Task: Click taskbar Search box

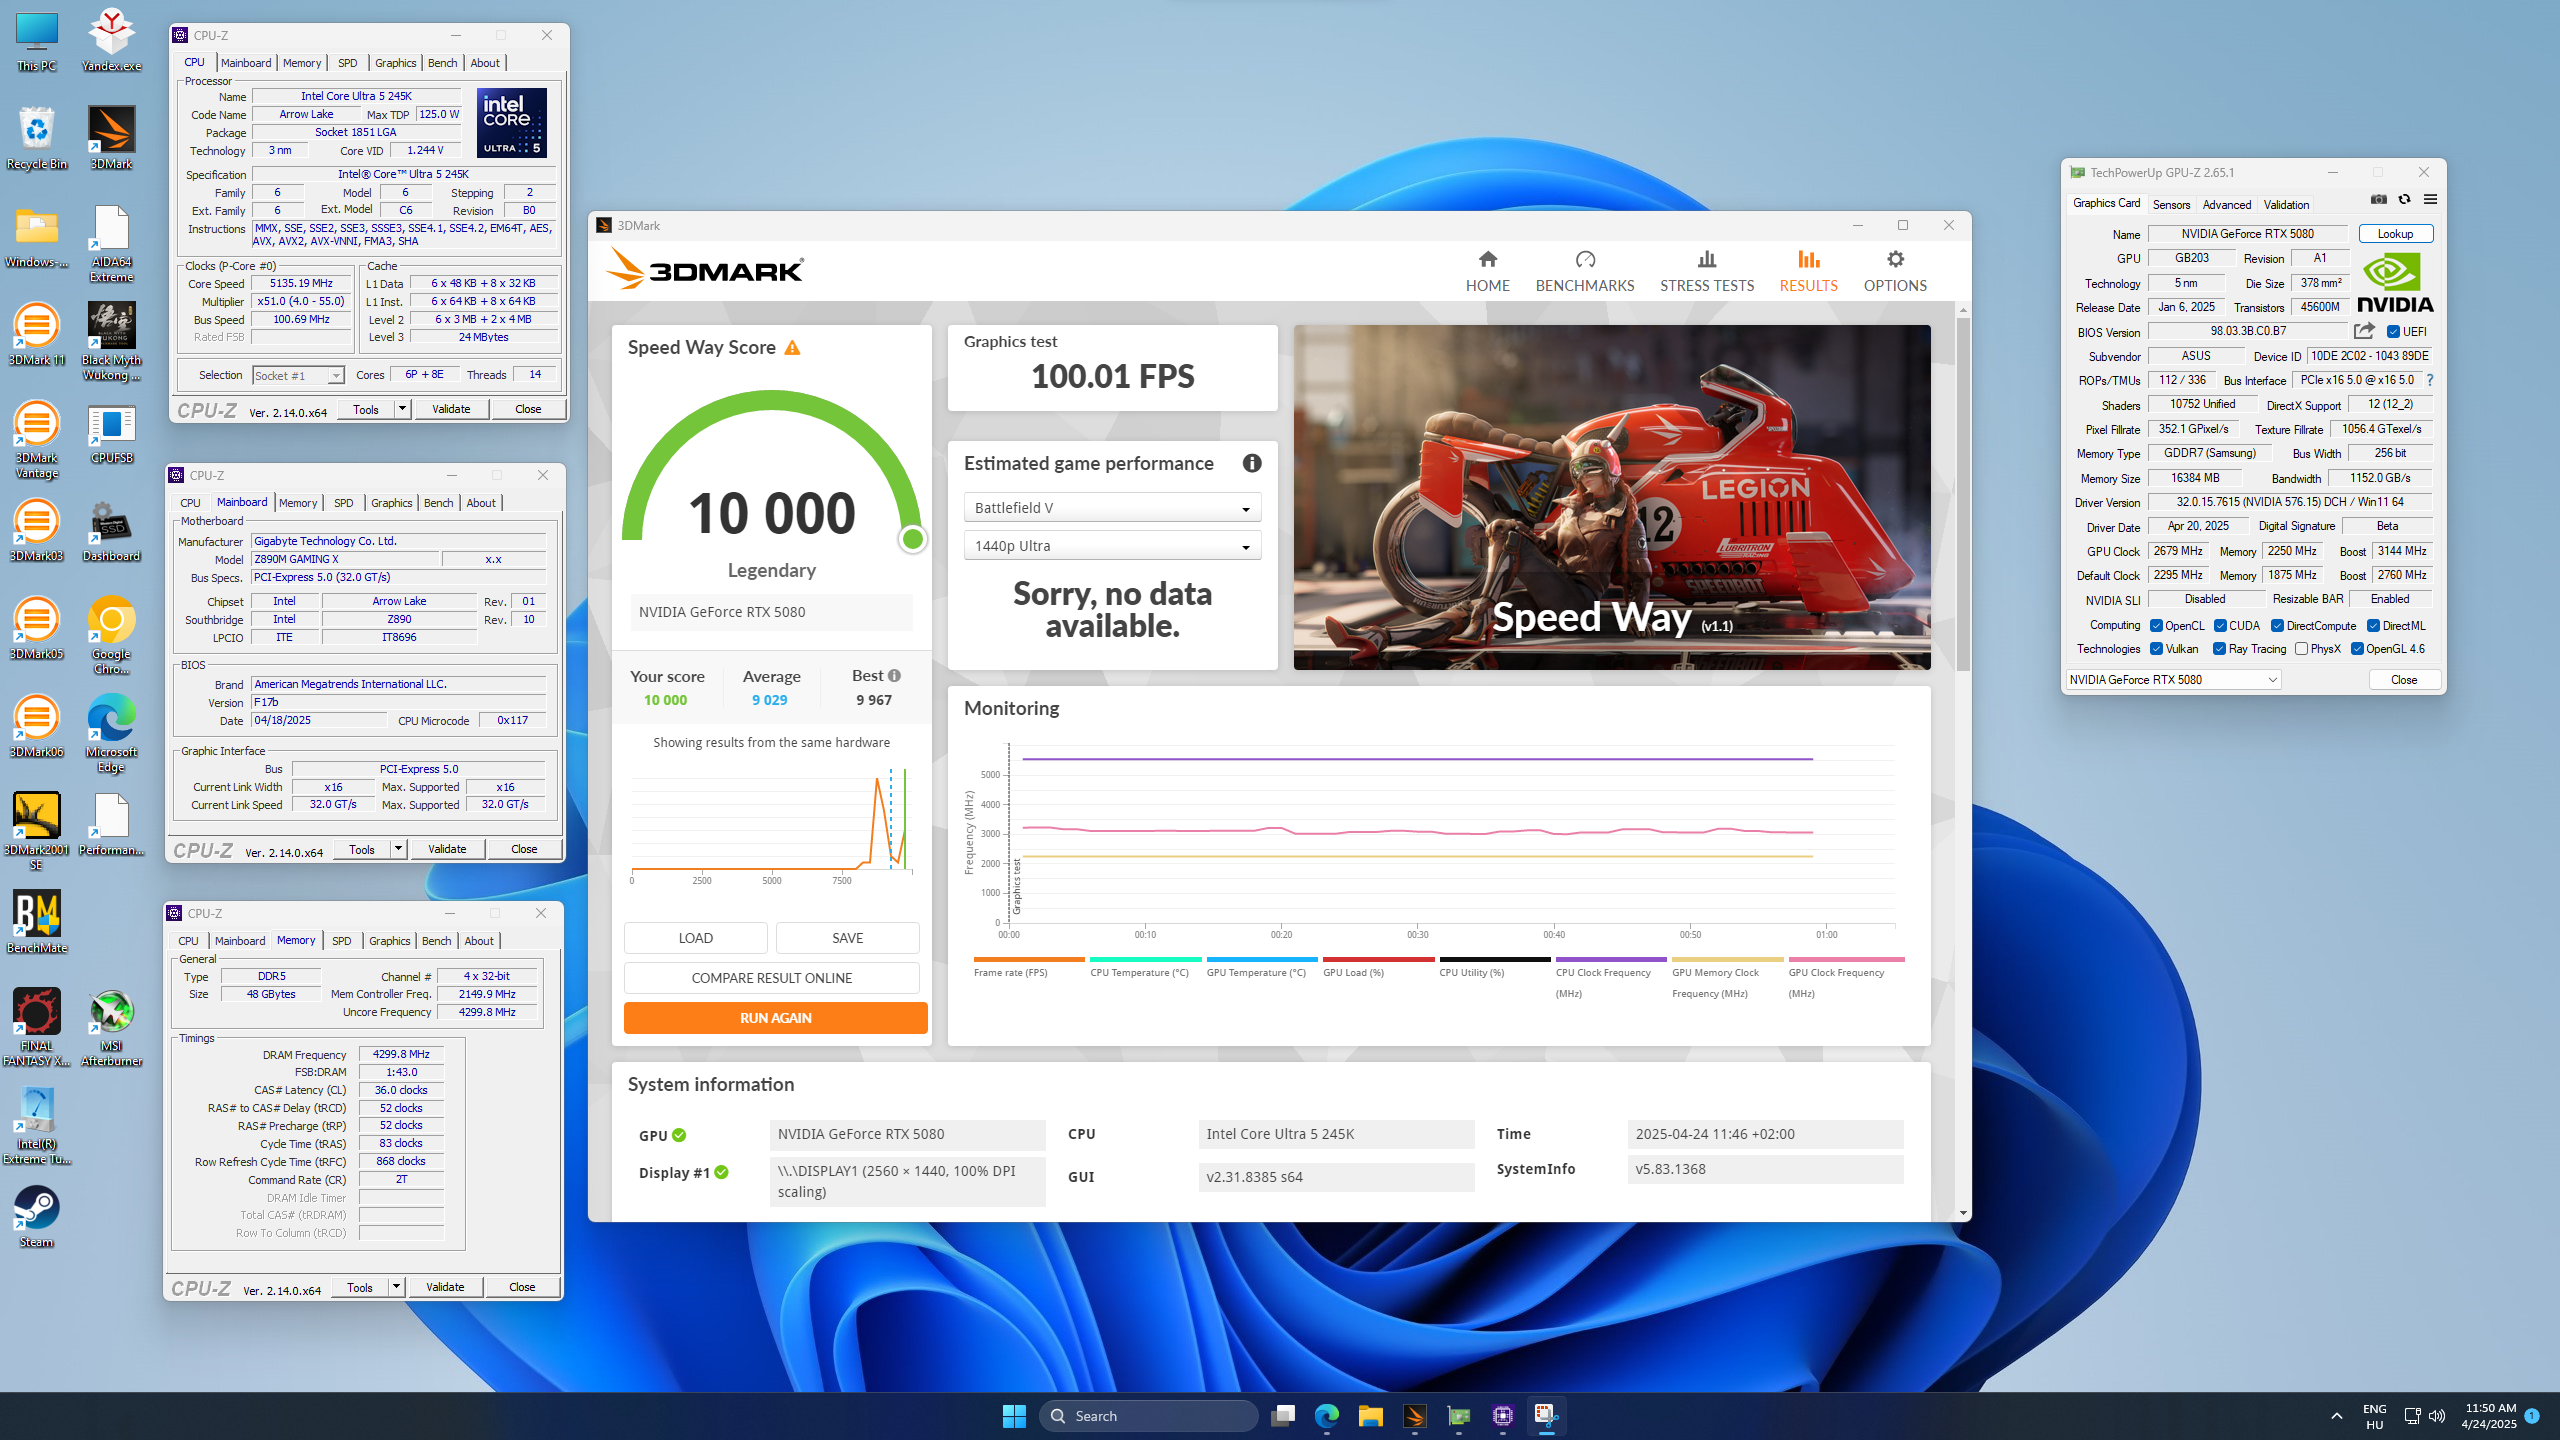Action: (x=1148, y=1416)
